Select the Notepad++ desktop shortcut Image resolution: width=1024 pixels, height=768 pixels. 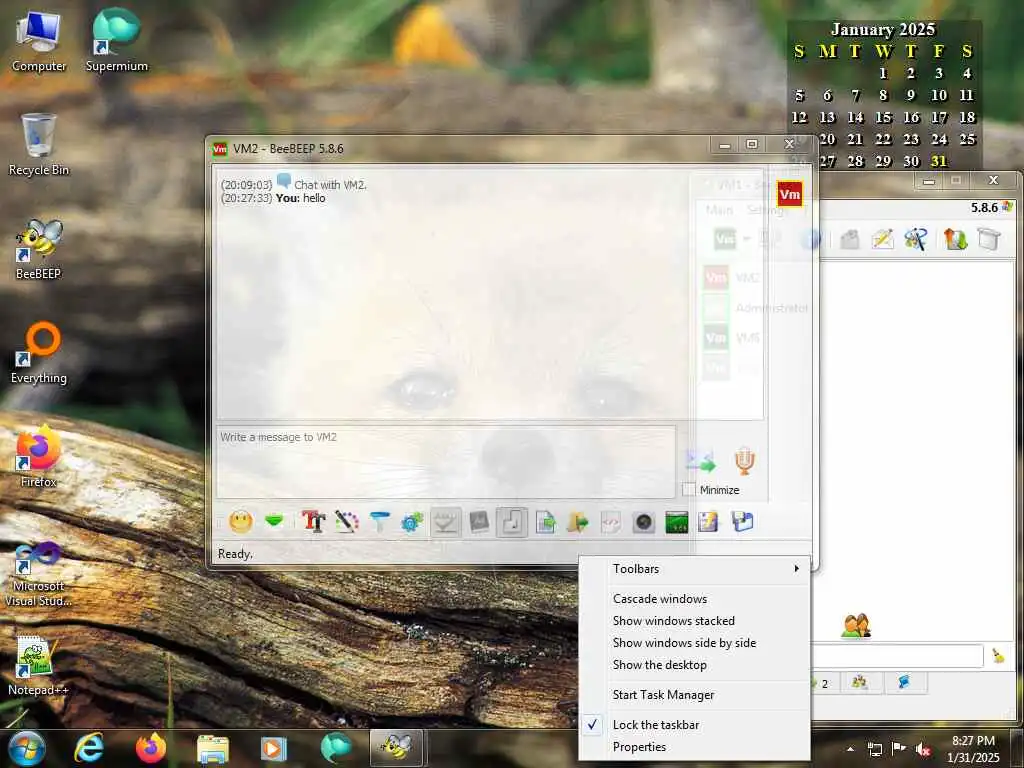click(38, 665)
